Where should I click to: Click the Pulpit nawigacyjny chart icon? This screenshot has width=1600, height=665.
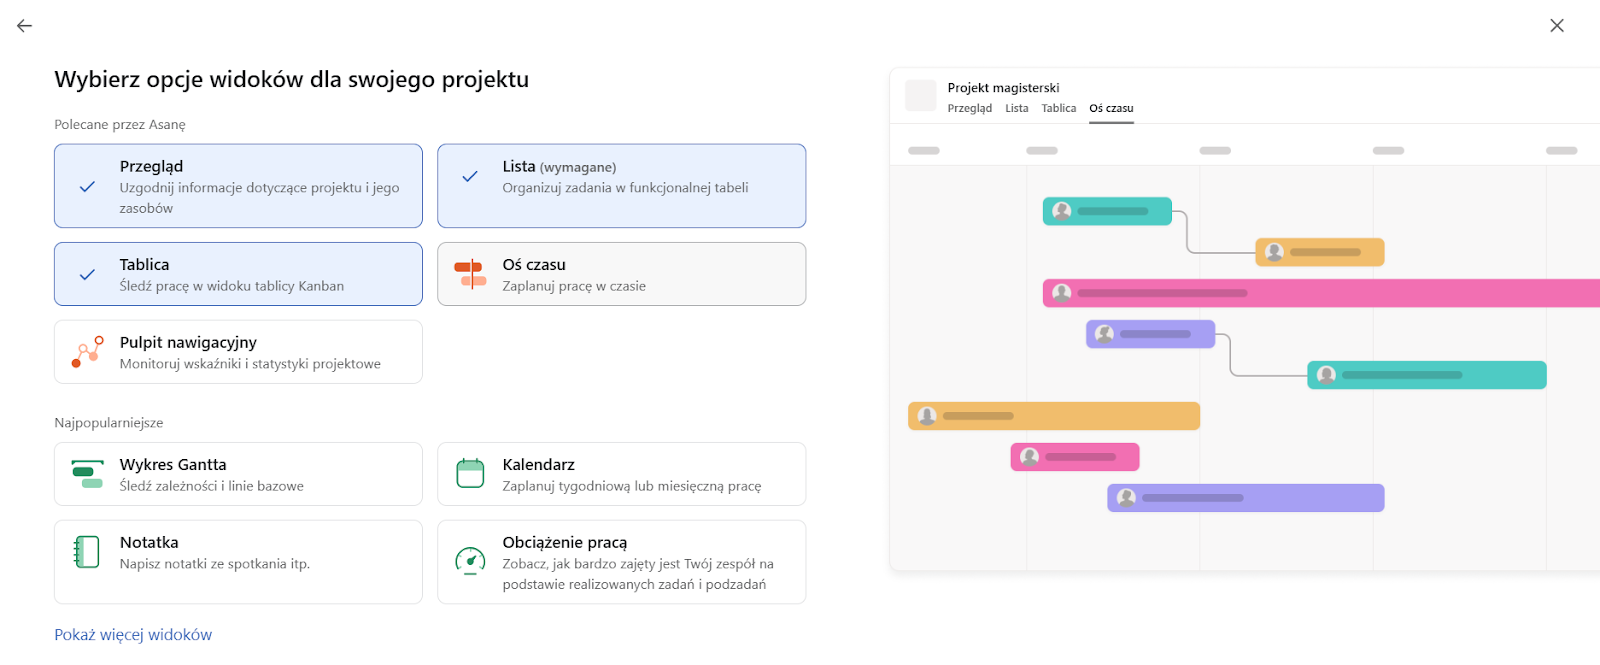87,352
